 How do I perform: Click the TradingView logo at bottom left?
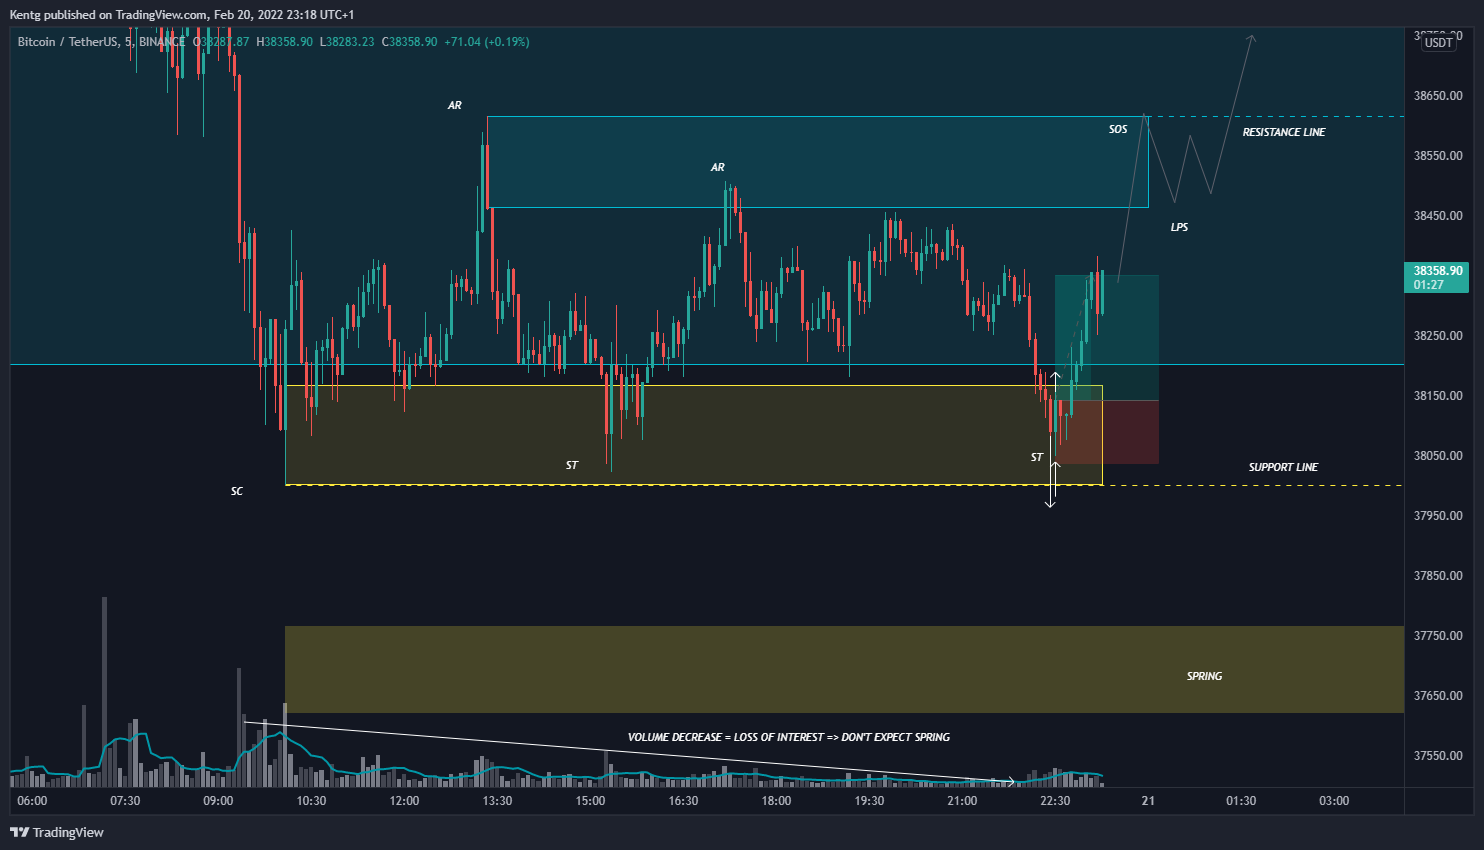[57, 832]
